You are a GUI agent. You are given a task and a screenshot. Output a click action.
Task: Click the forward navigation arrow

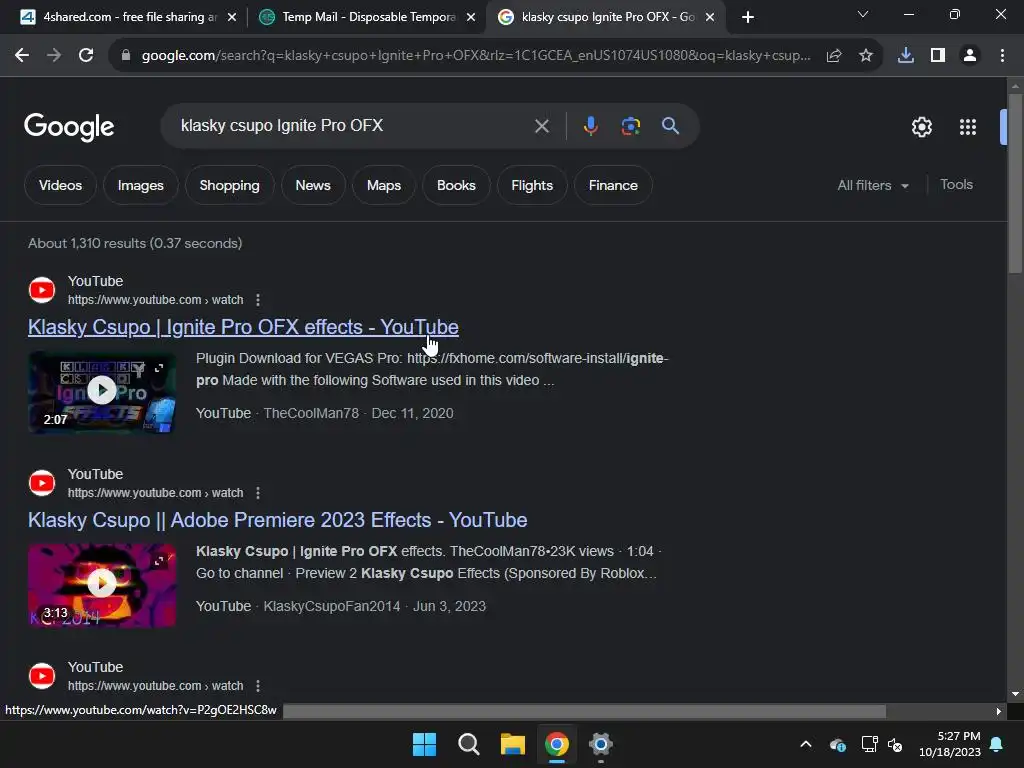click(x=54, y=56)
